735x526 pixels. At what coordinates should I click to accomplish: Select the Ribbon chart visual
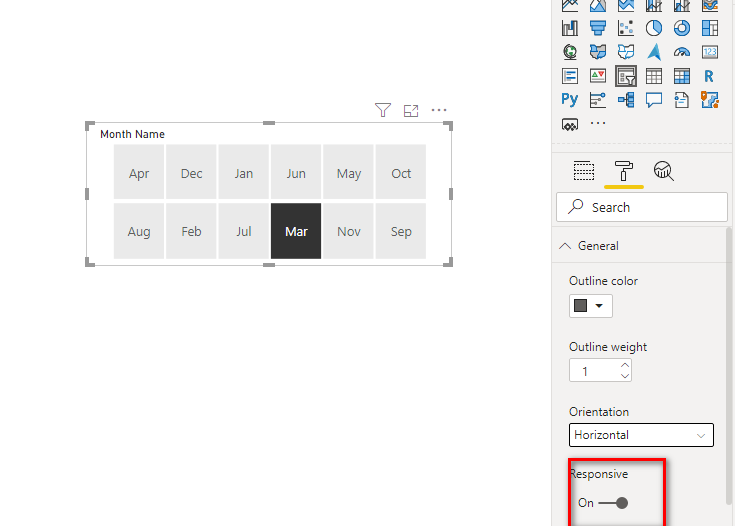pyautogui.click(x=710, y=5)
